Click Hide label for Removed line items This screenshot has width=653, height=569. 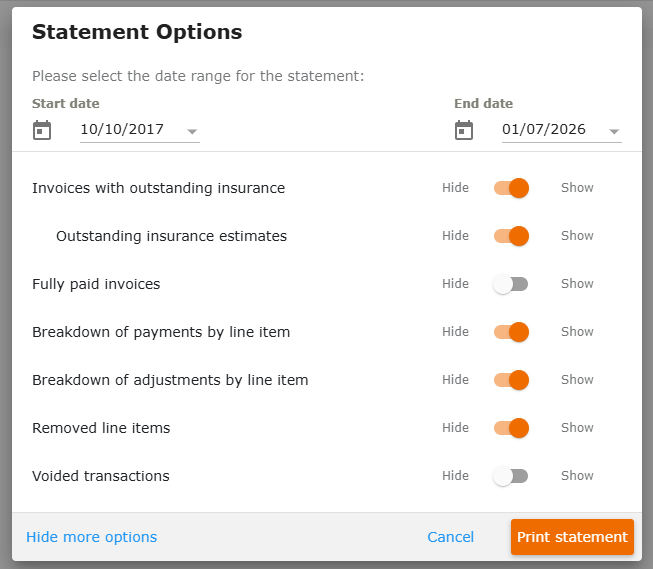point(456,427)
